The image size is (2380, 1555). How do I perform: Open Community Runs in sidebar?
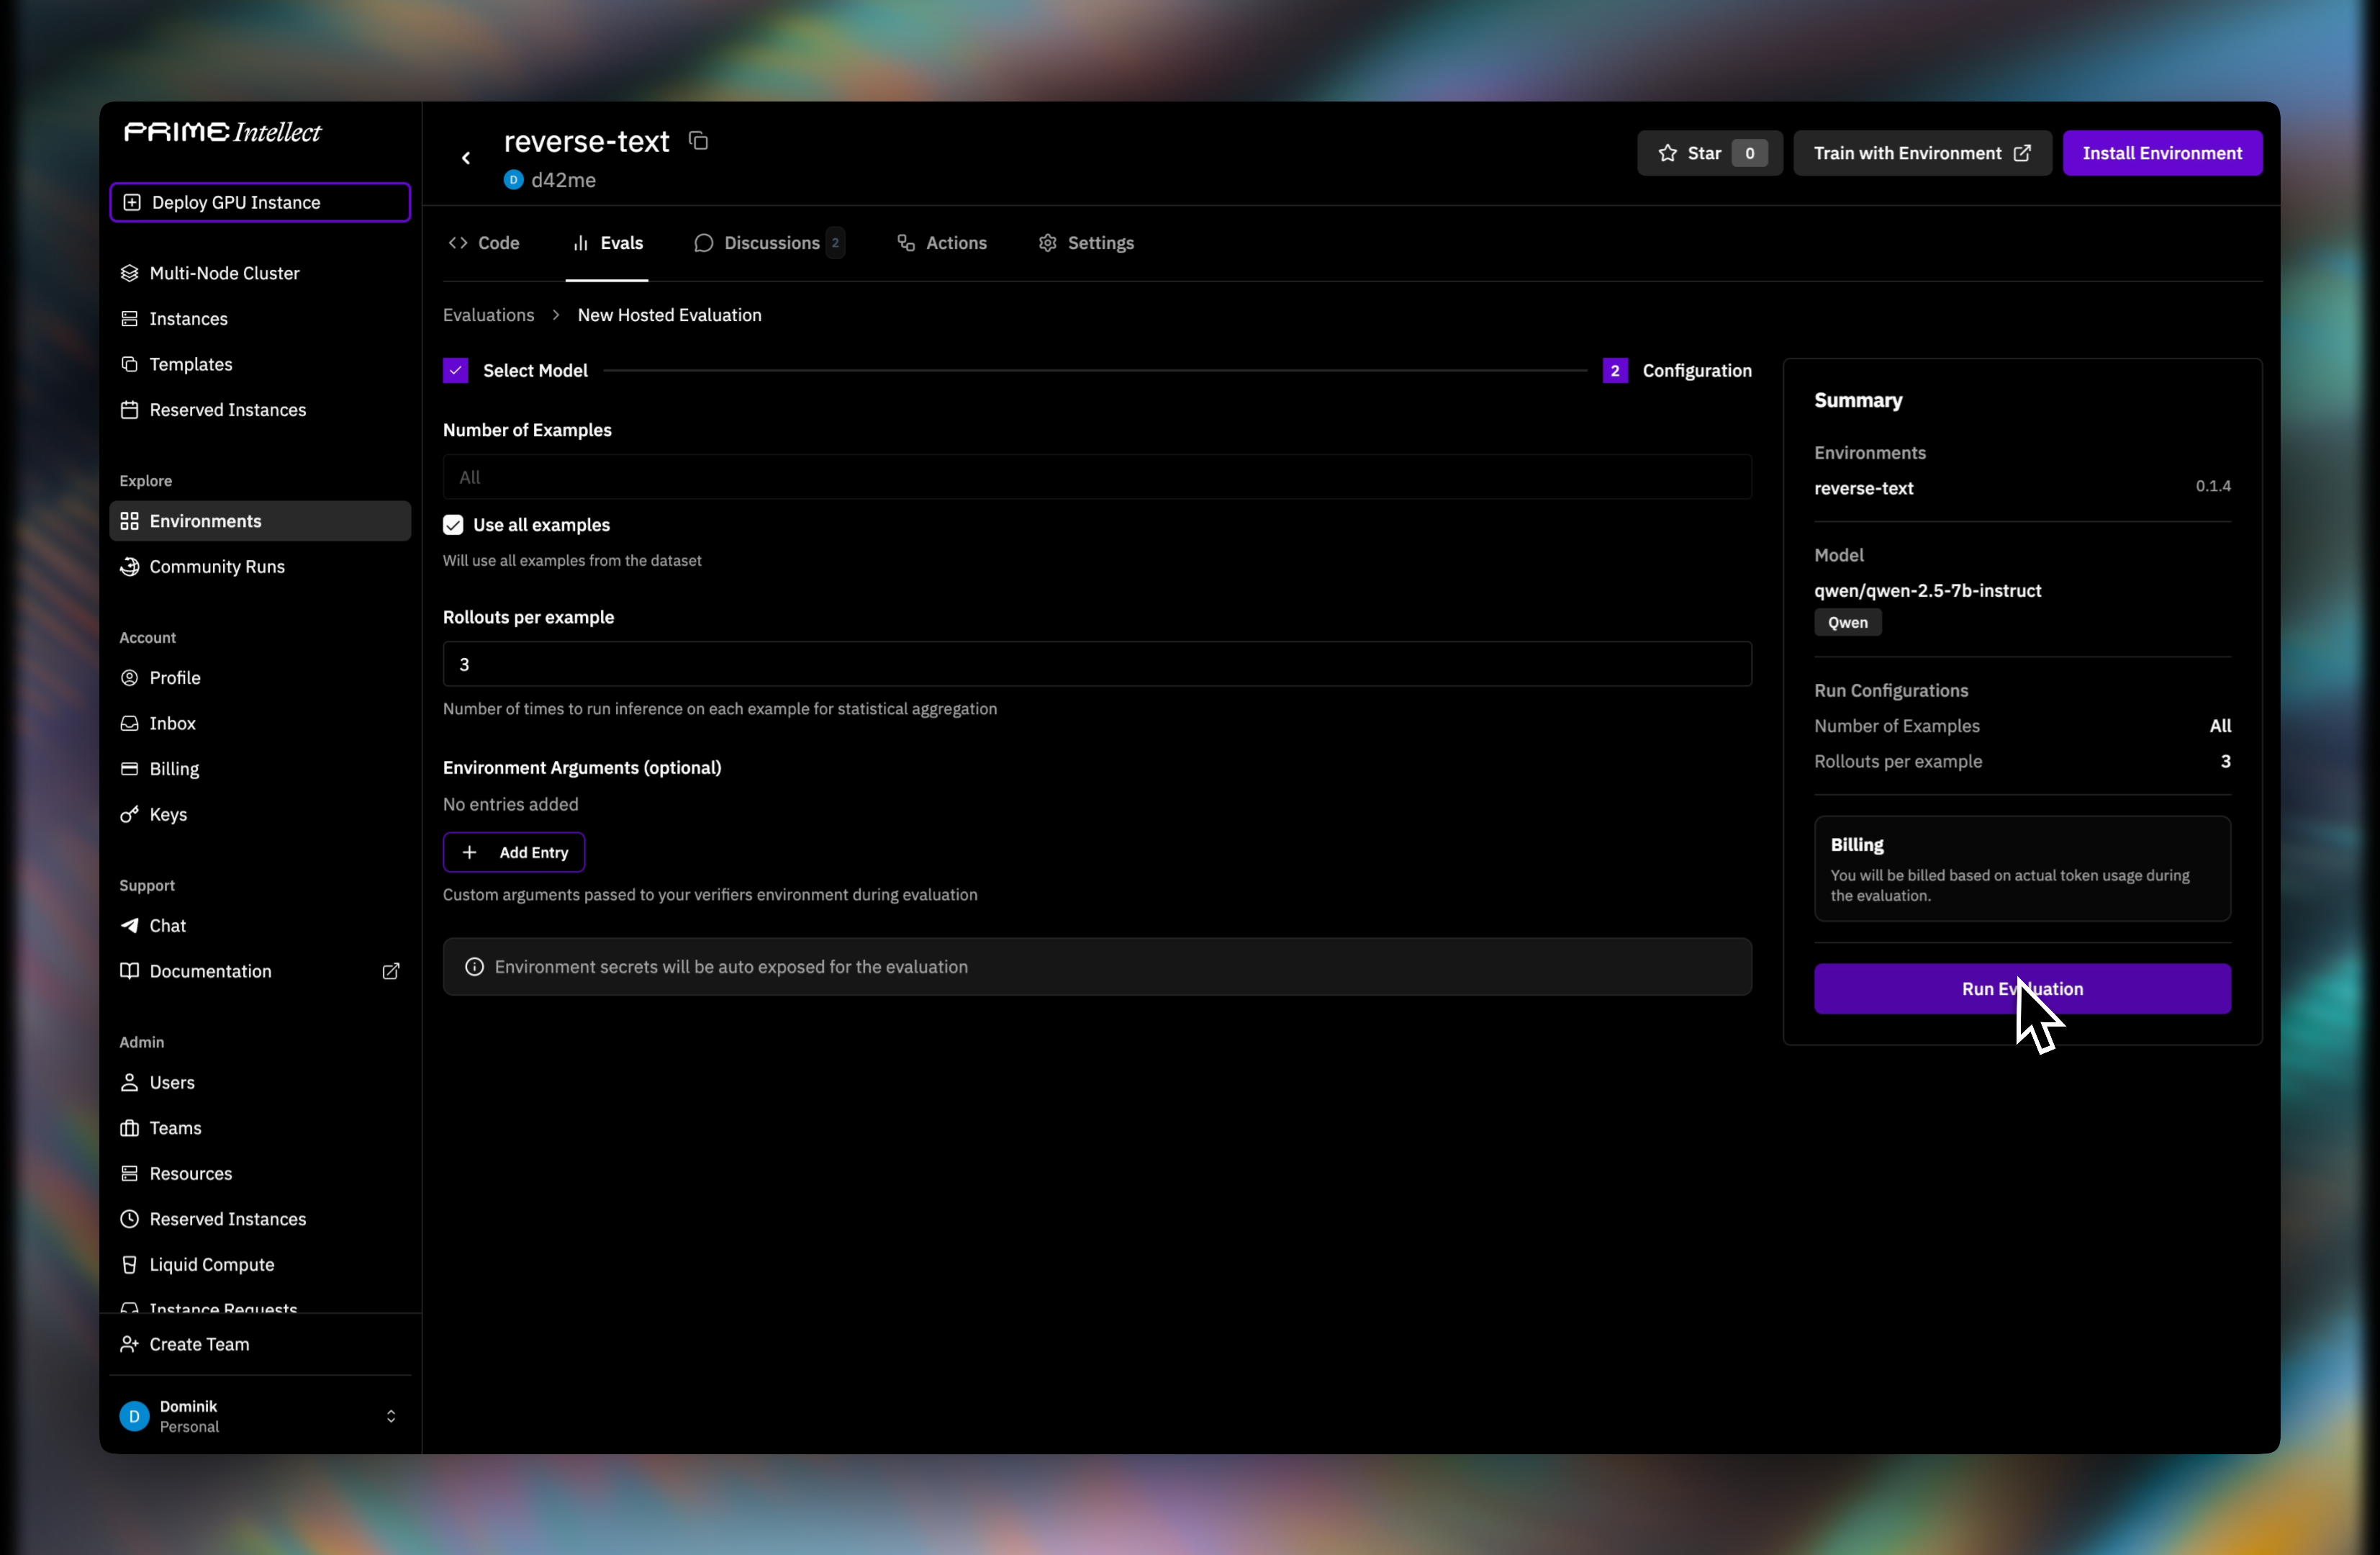tap(217, 566)
